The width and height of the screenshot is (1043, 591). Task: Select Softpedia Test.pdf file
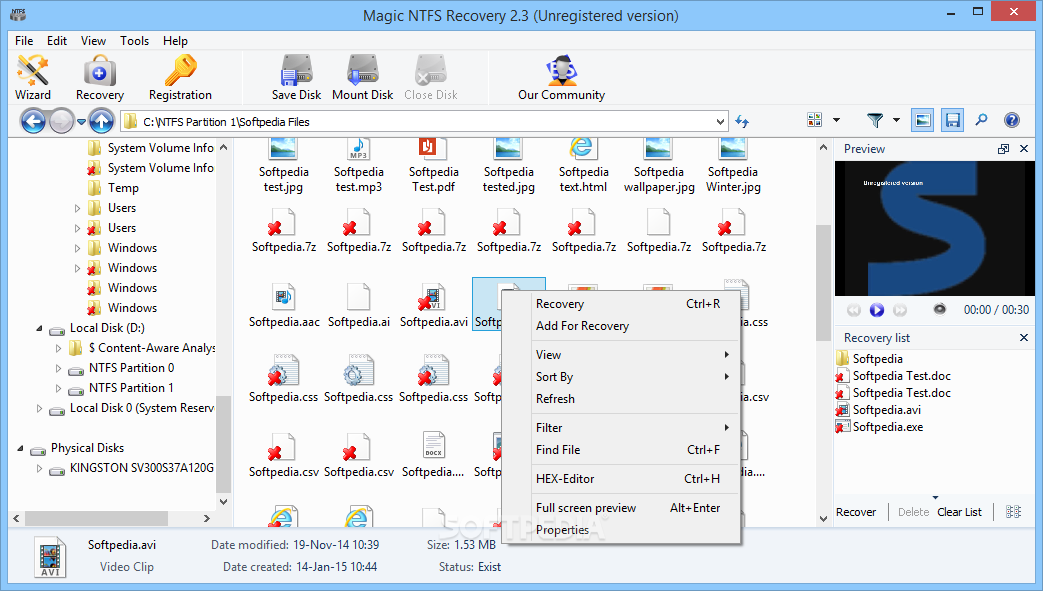click(x=434, y=166)
